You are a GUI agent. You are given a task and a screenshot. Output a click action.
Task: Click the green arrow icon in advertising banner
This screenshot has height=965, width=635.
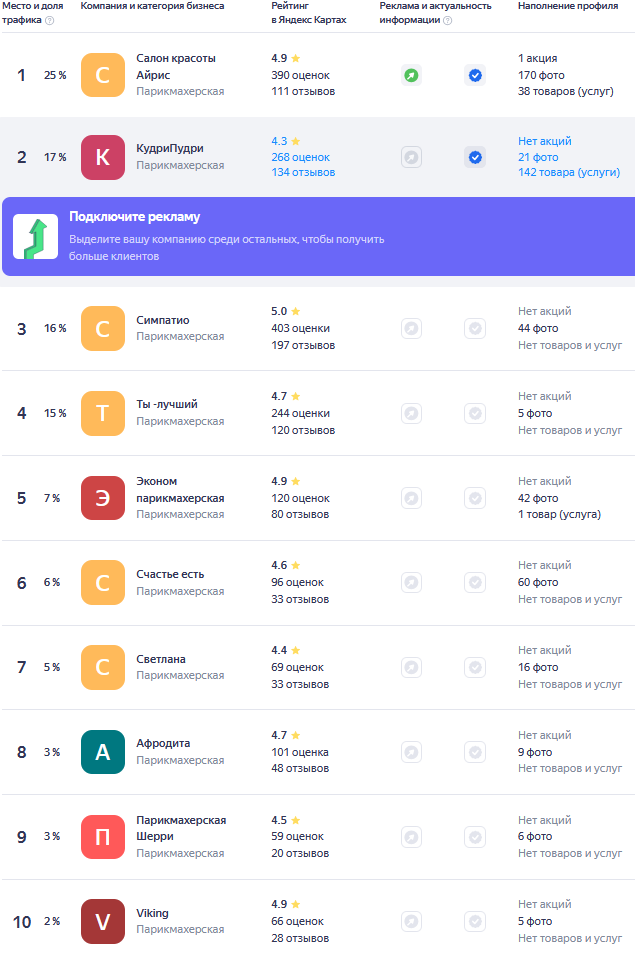coord(35,237)
